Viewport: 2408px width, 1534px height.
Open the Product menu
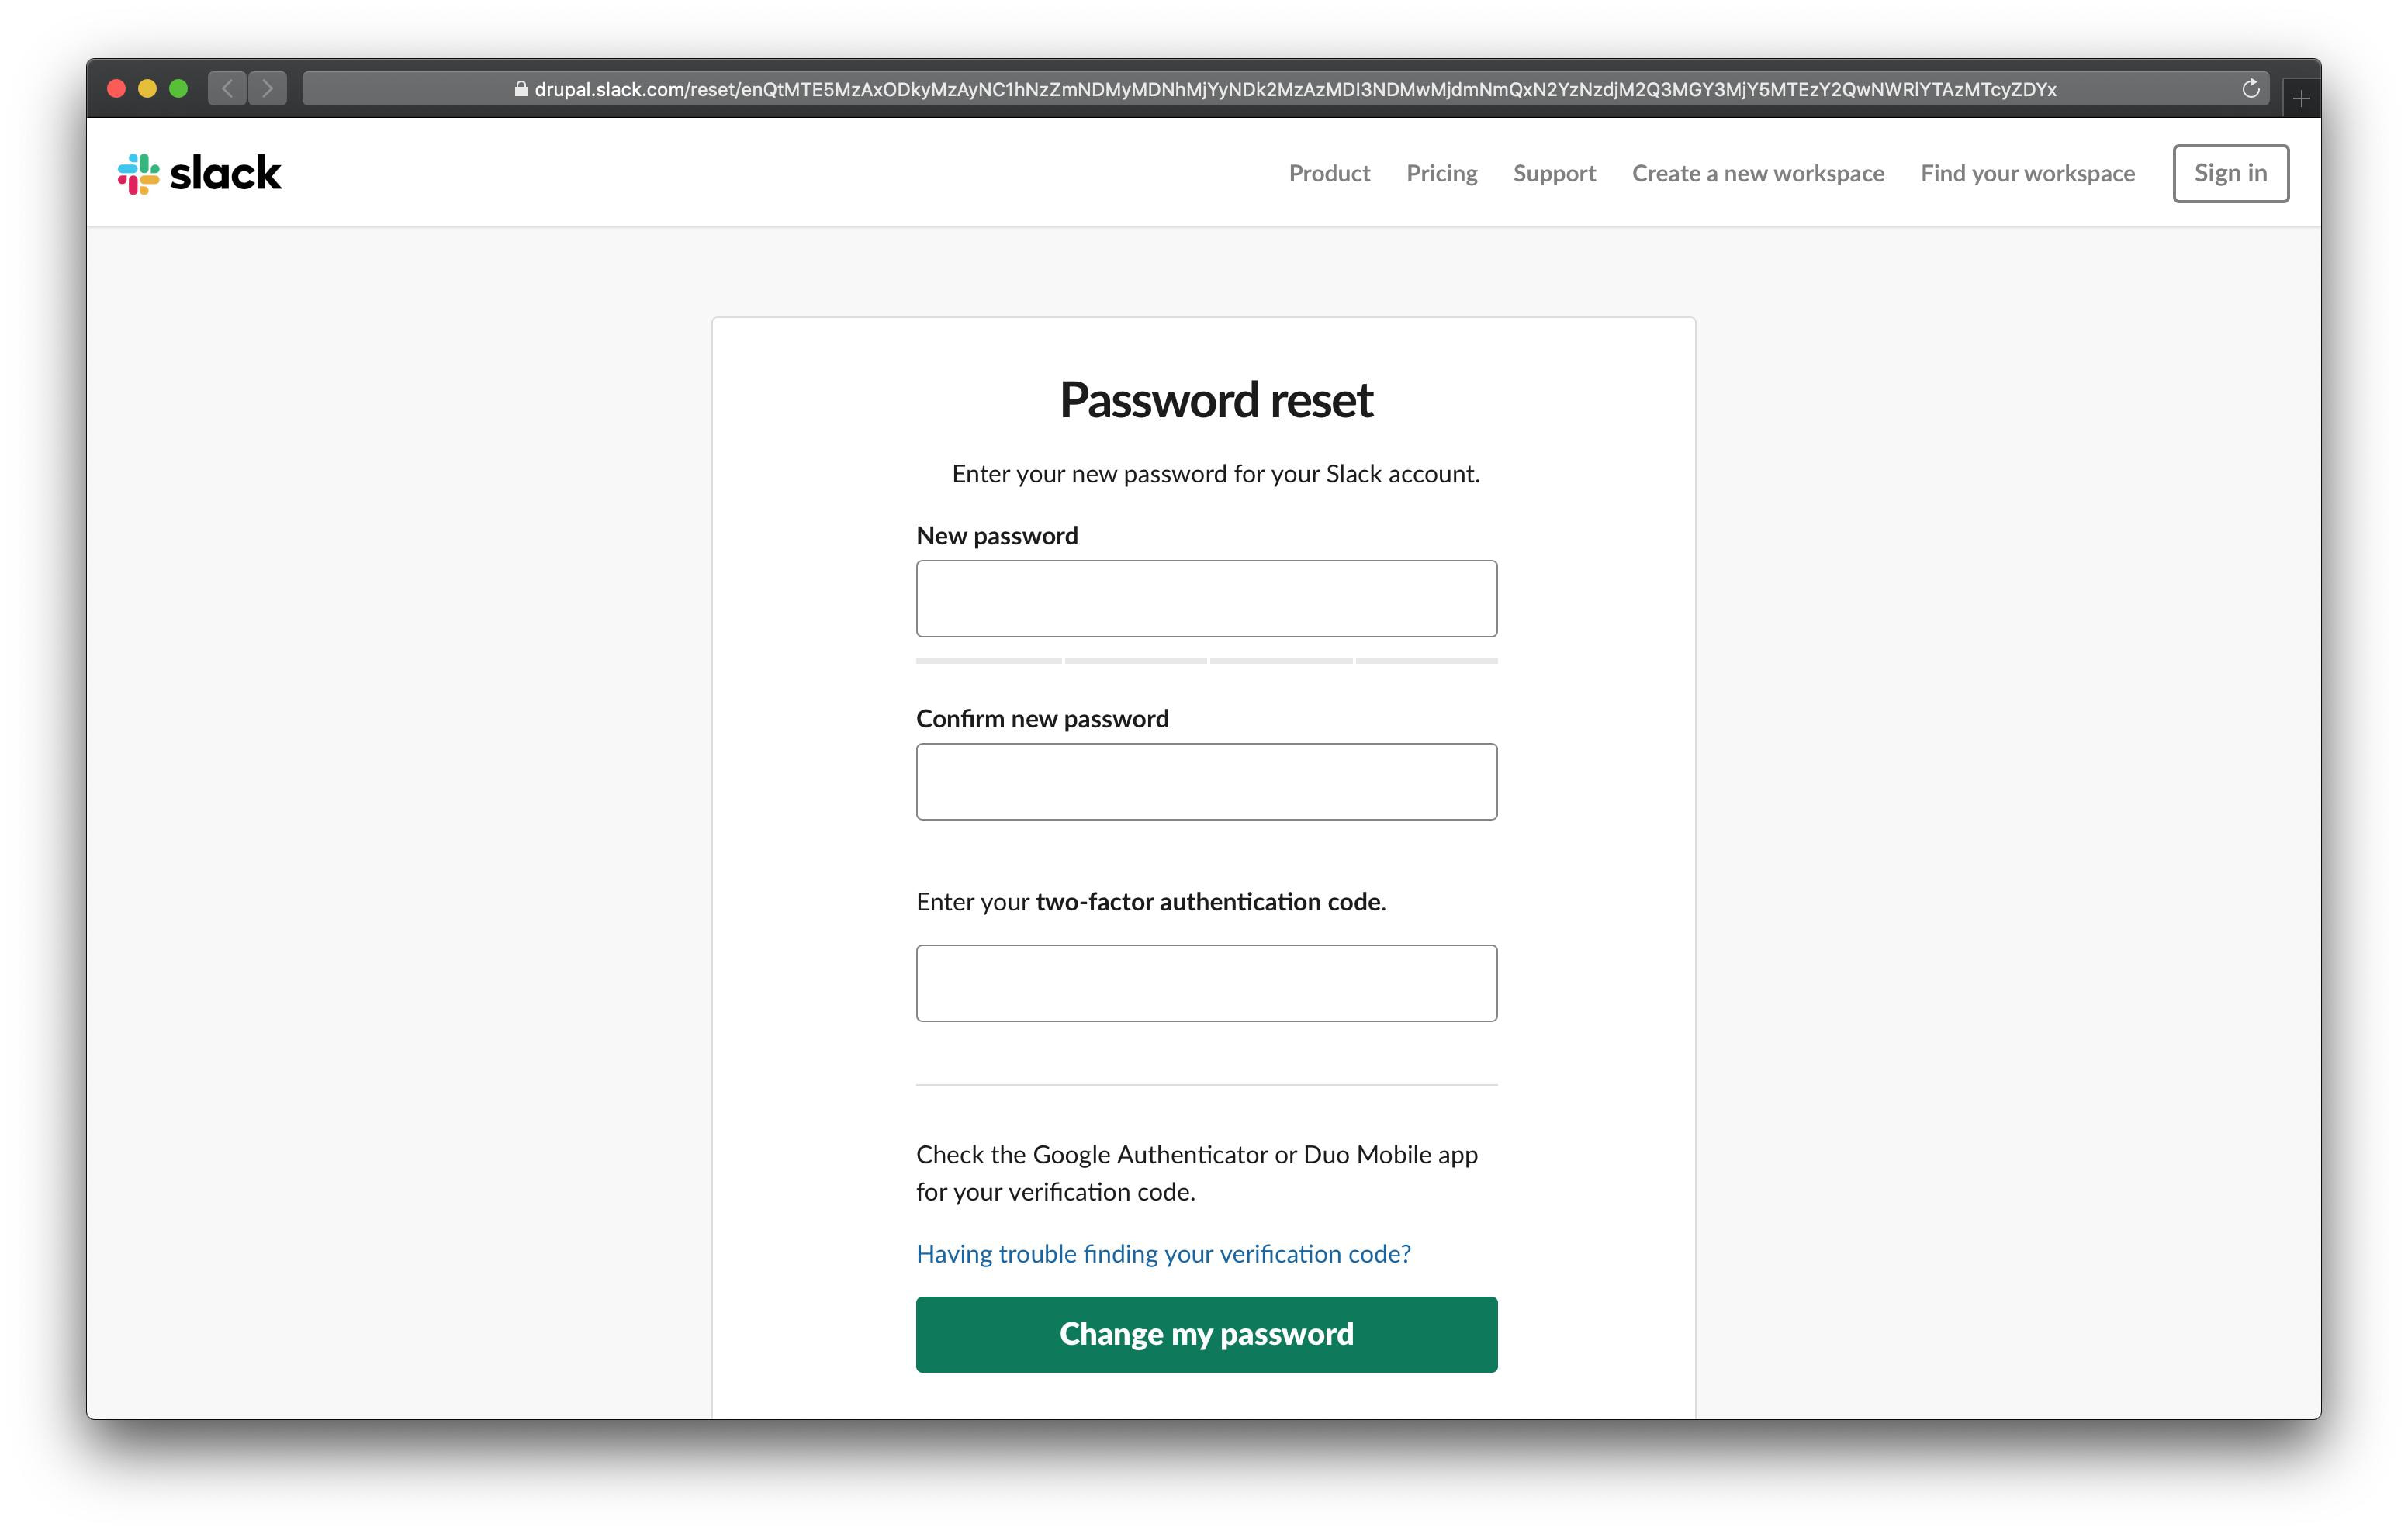pos(1329,174)
